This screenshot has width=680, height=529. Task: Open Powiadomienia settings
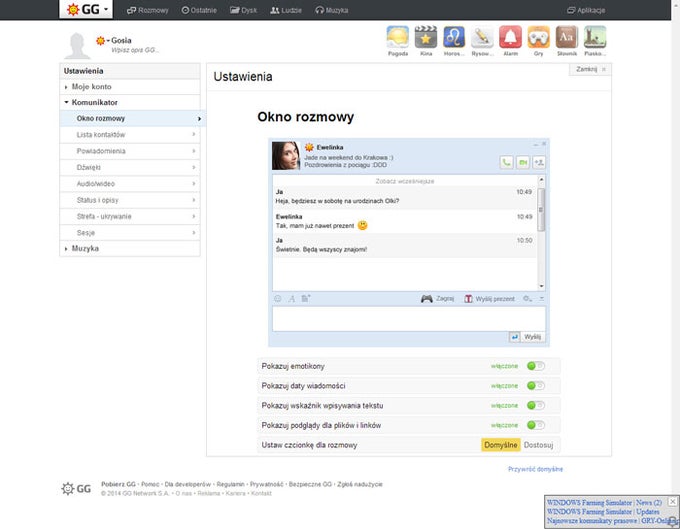130,151
